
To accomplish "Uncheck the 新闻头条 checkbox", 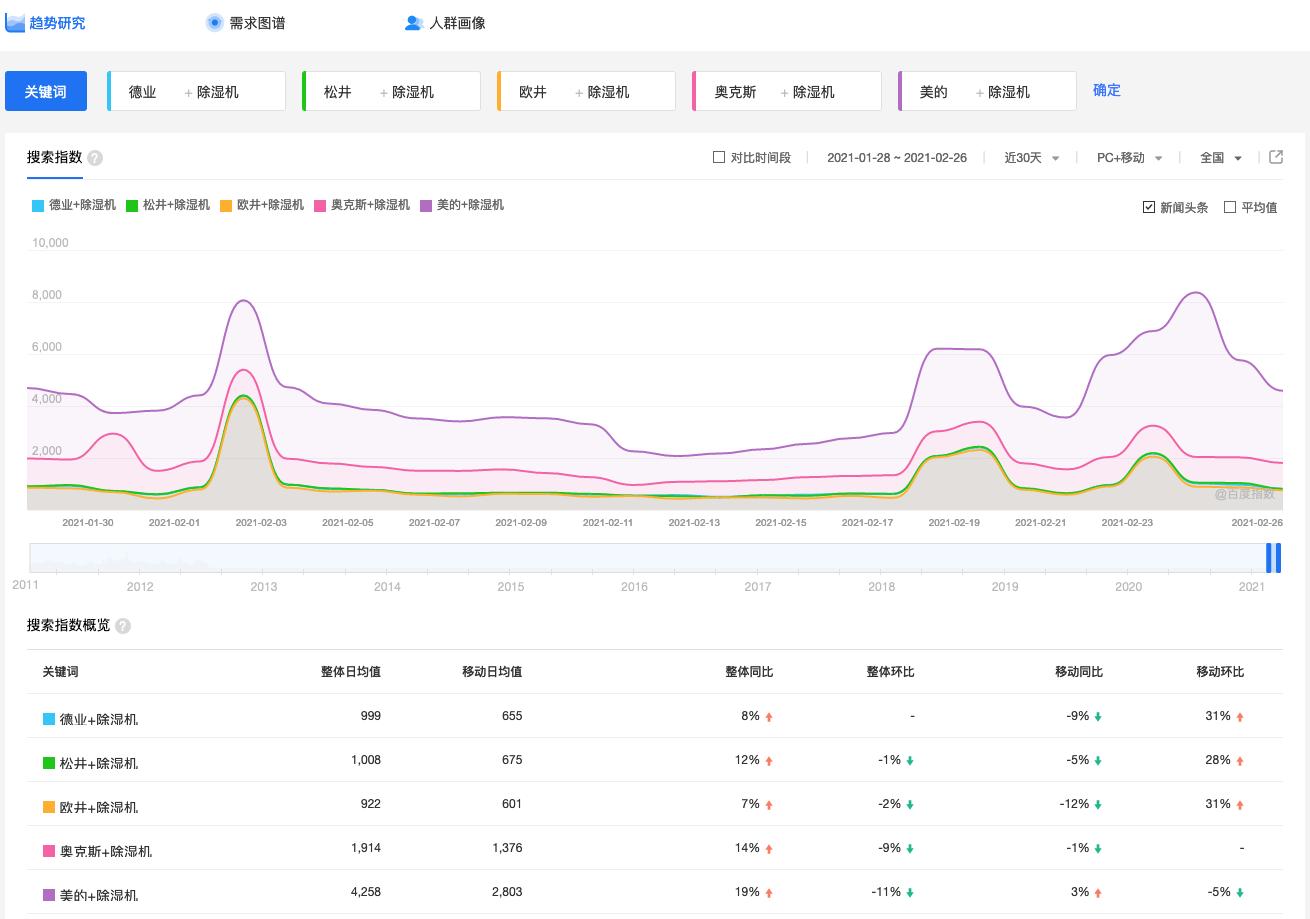I will (1149, 207).
